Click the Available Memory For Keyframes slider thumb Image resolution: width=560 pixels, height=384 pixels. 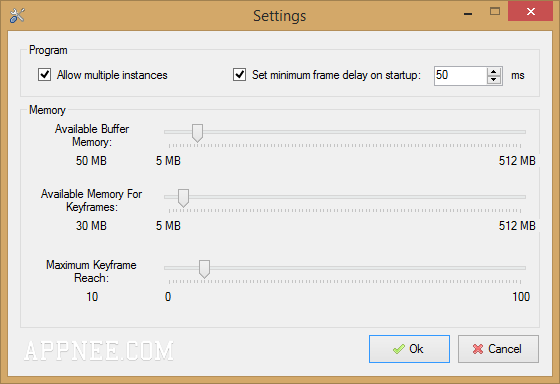pos(183,198)
